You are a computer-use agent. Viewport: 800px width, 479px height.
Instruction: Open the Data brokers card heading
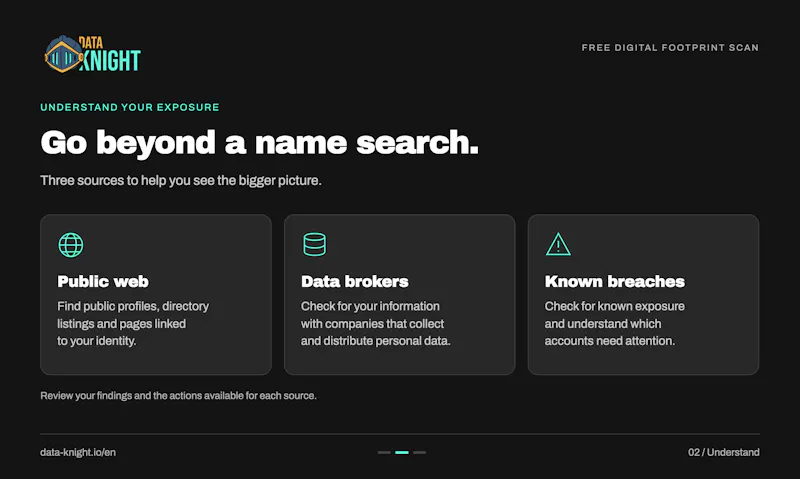click(x=355, y=281)
